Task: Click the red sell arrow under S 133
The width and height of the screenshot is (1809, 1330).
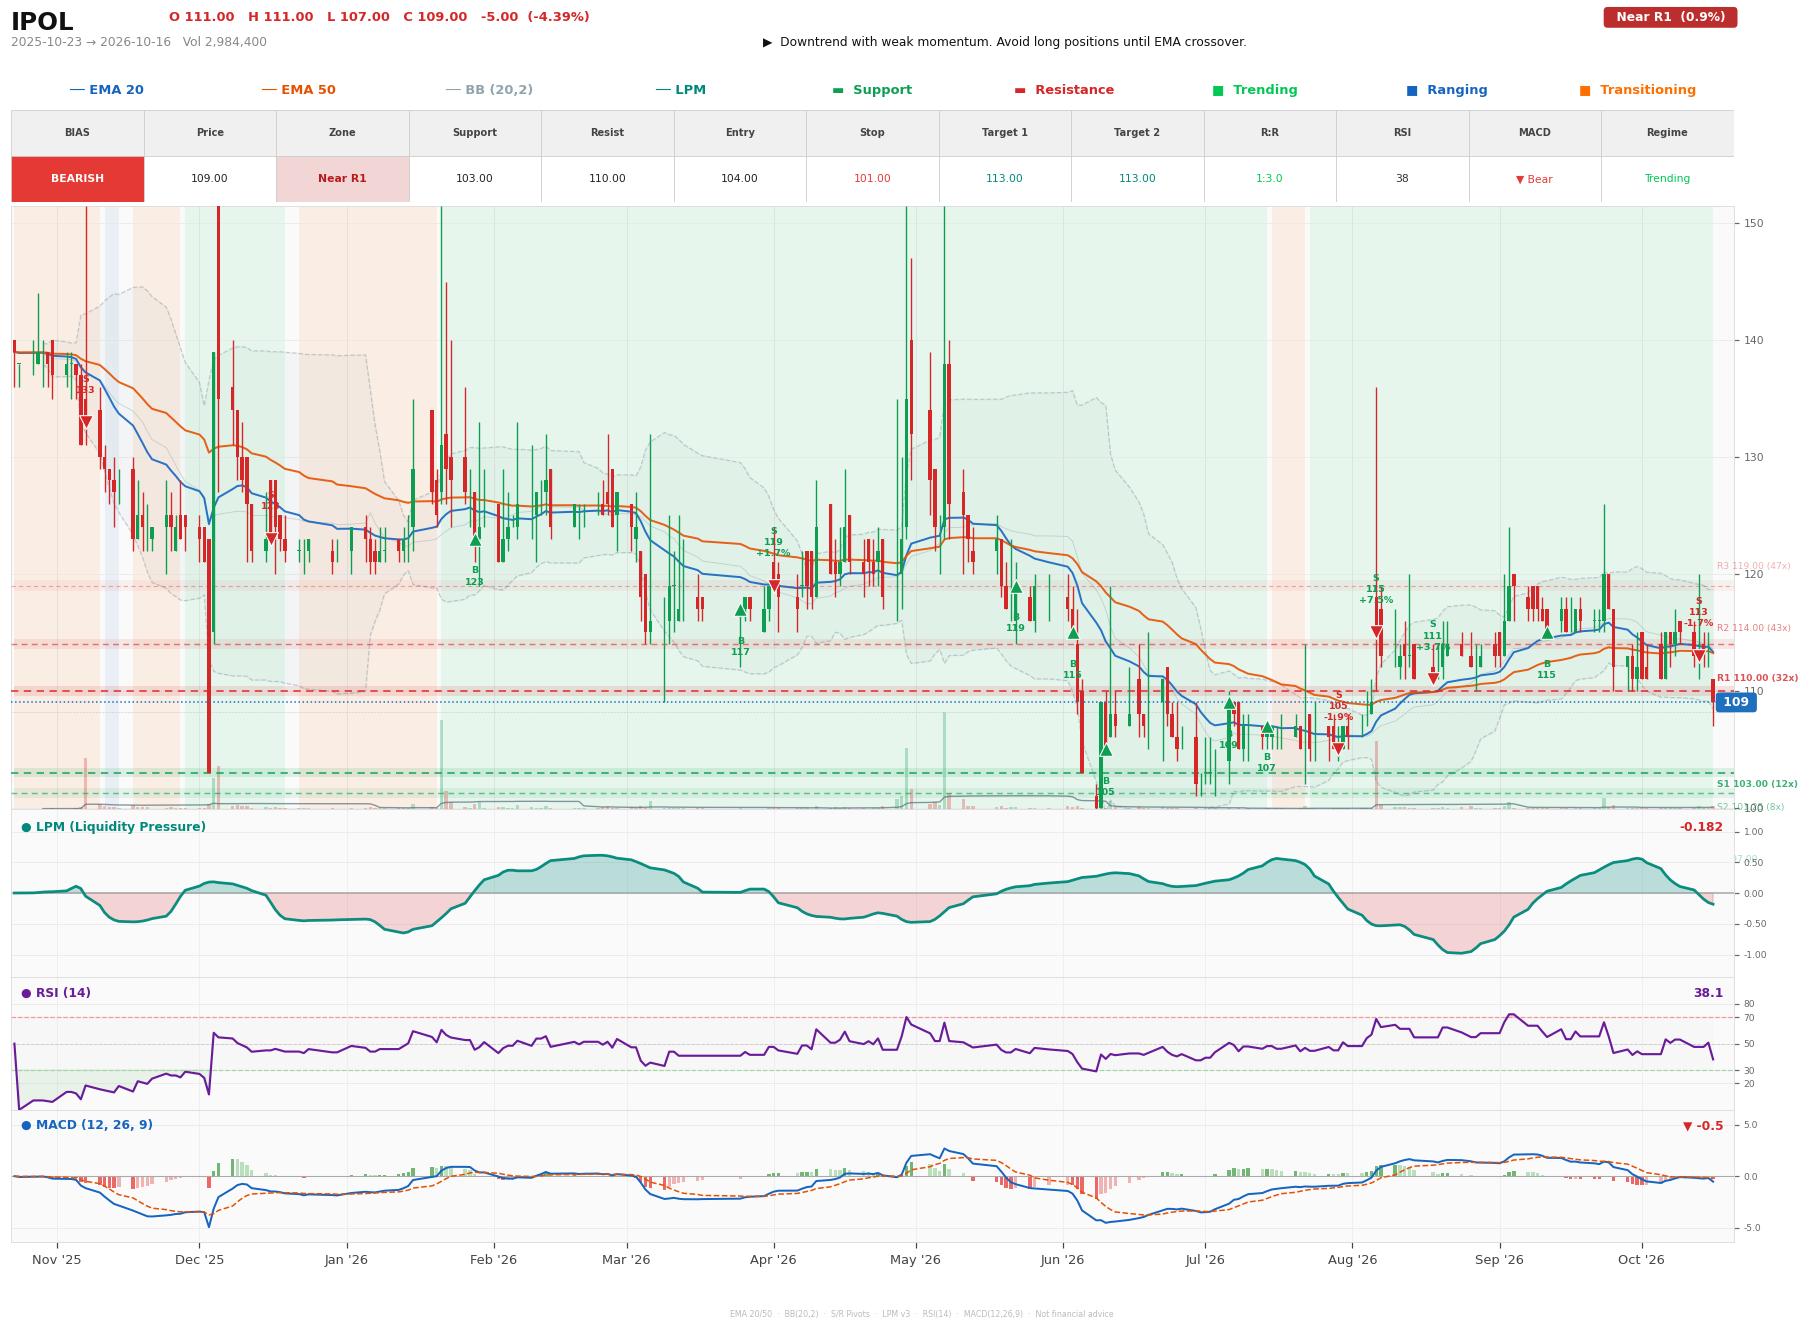Action: 86,422
